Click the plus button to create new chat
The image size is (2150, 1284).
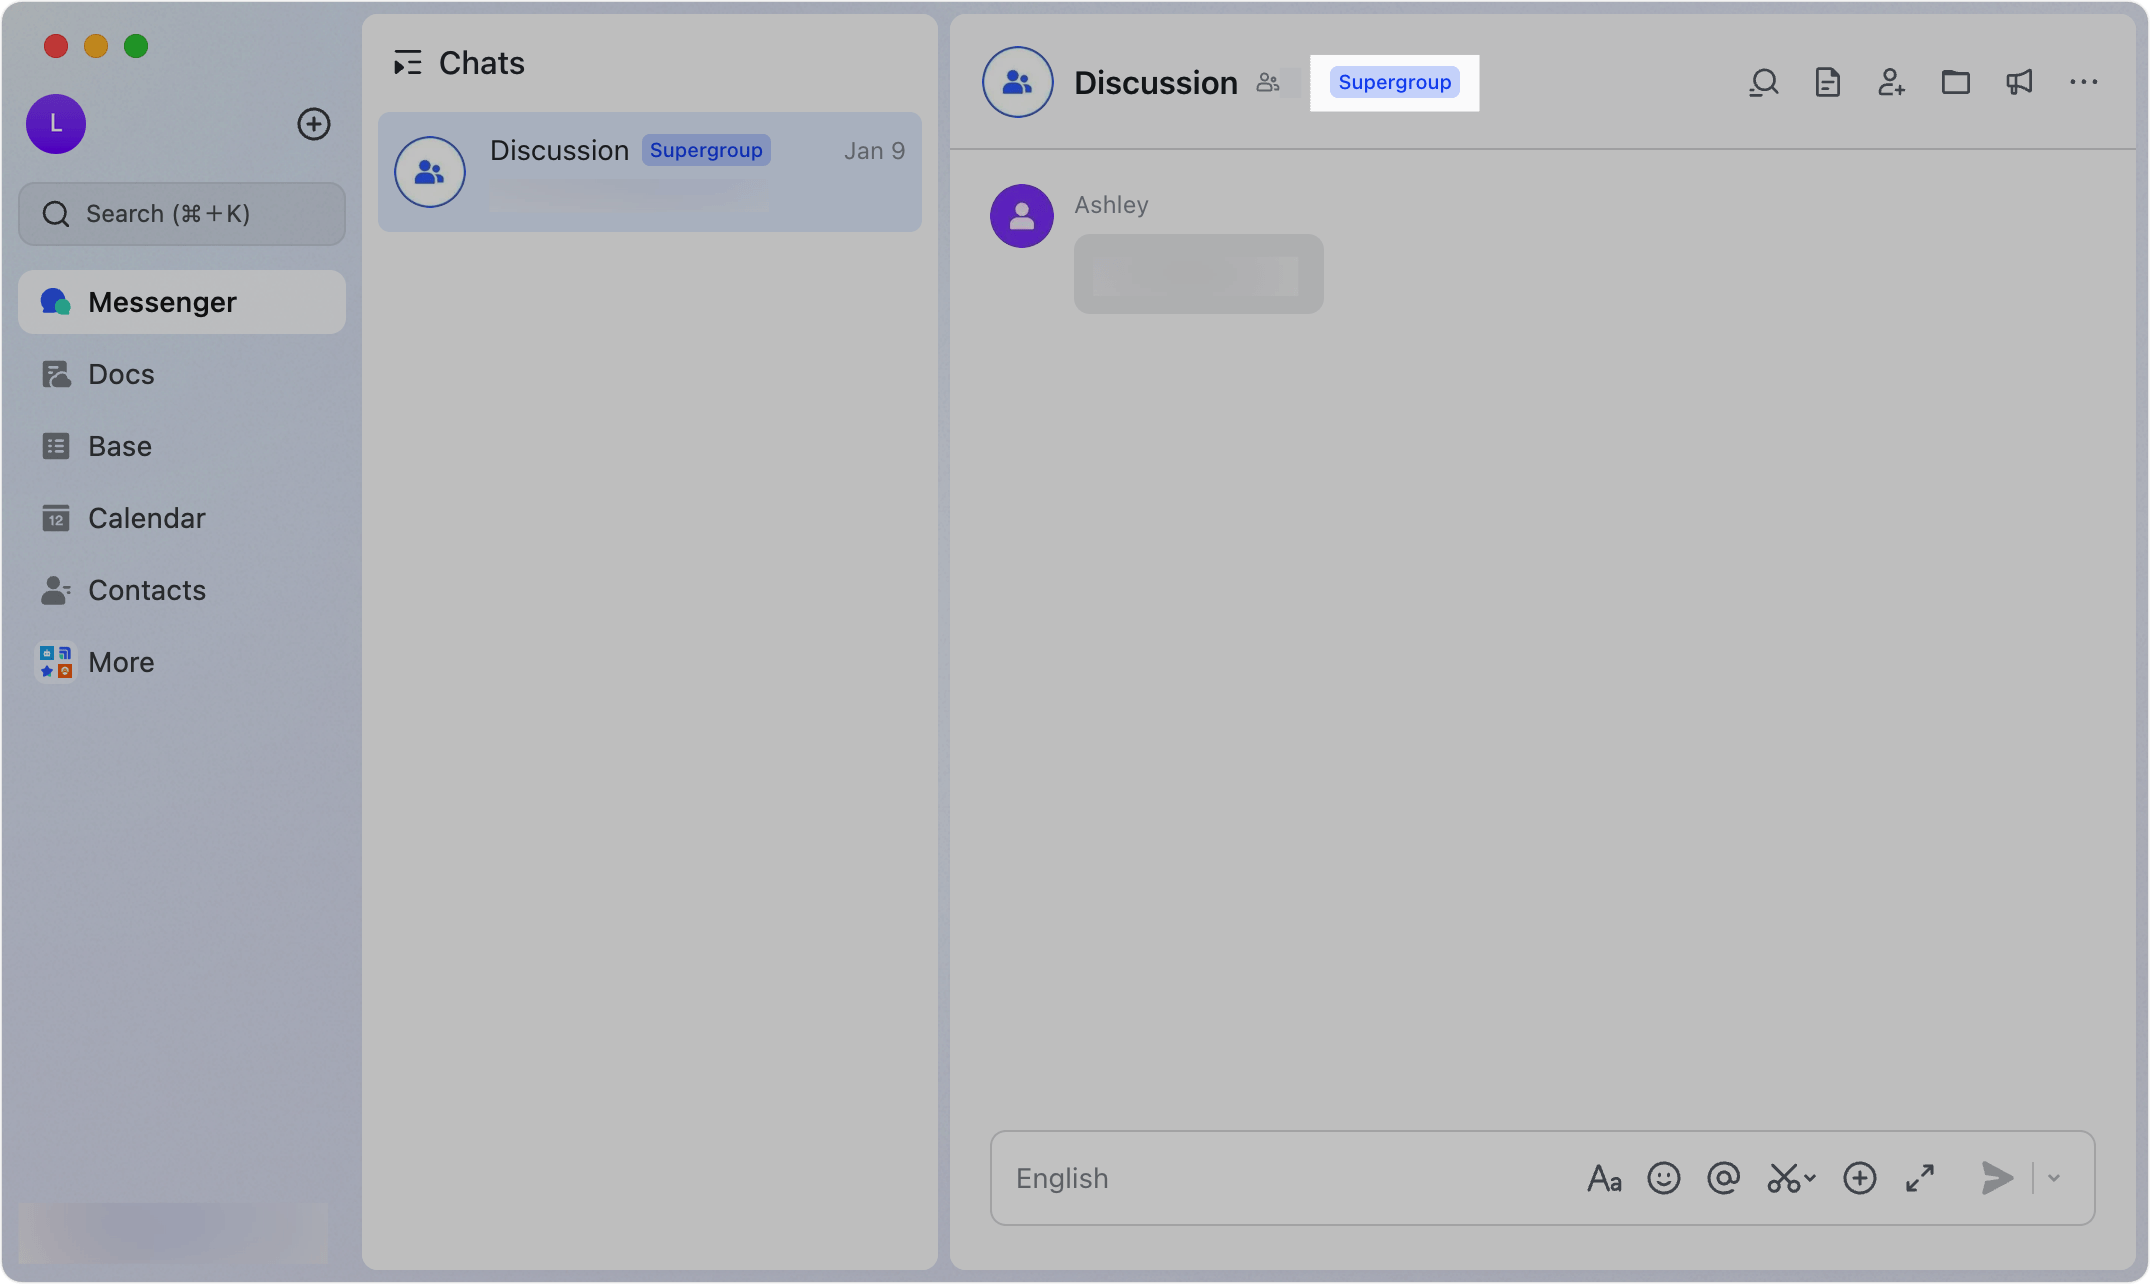click(313, 124)
